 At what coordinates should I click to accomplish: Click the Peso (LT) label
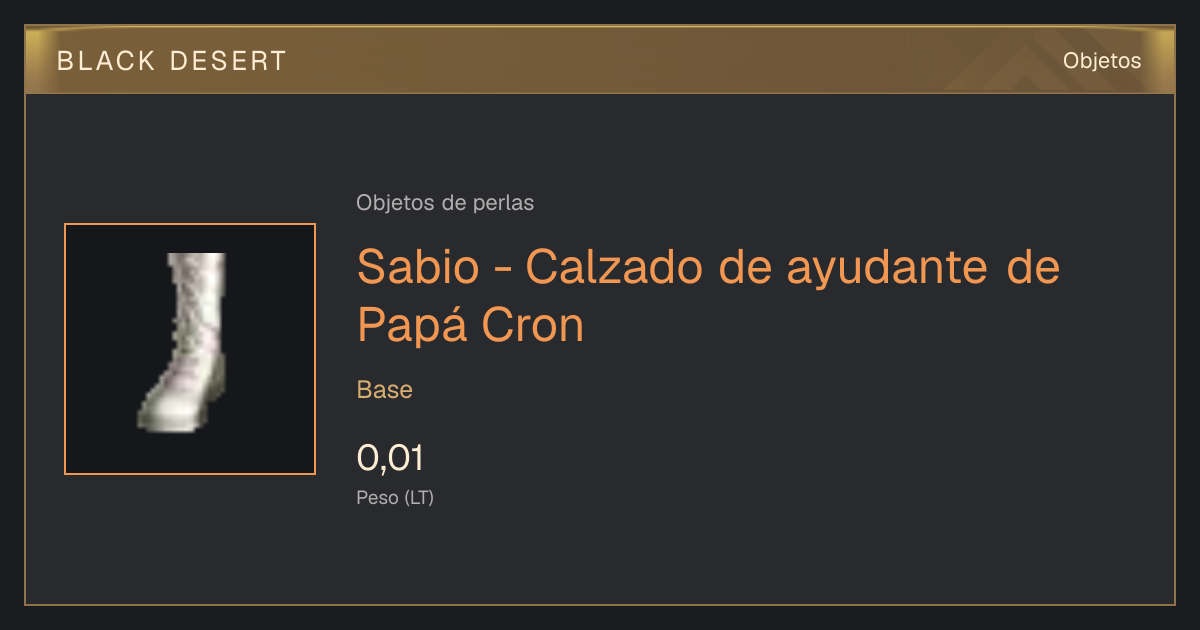(395, 498)
